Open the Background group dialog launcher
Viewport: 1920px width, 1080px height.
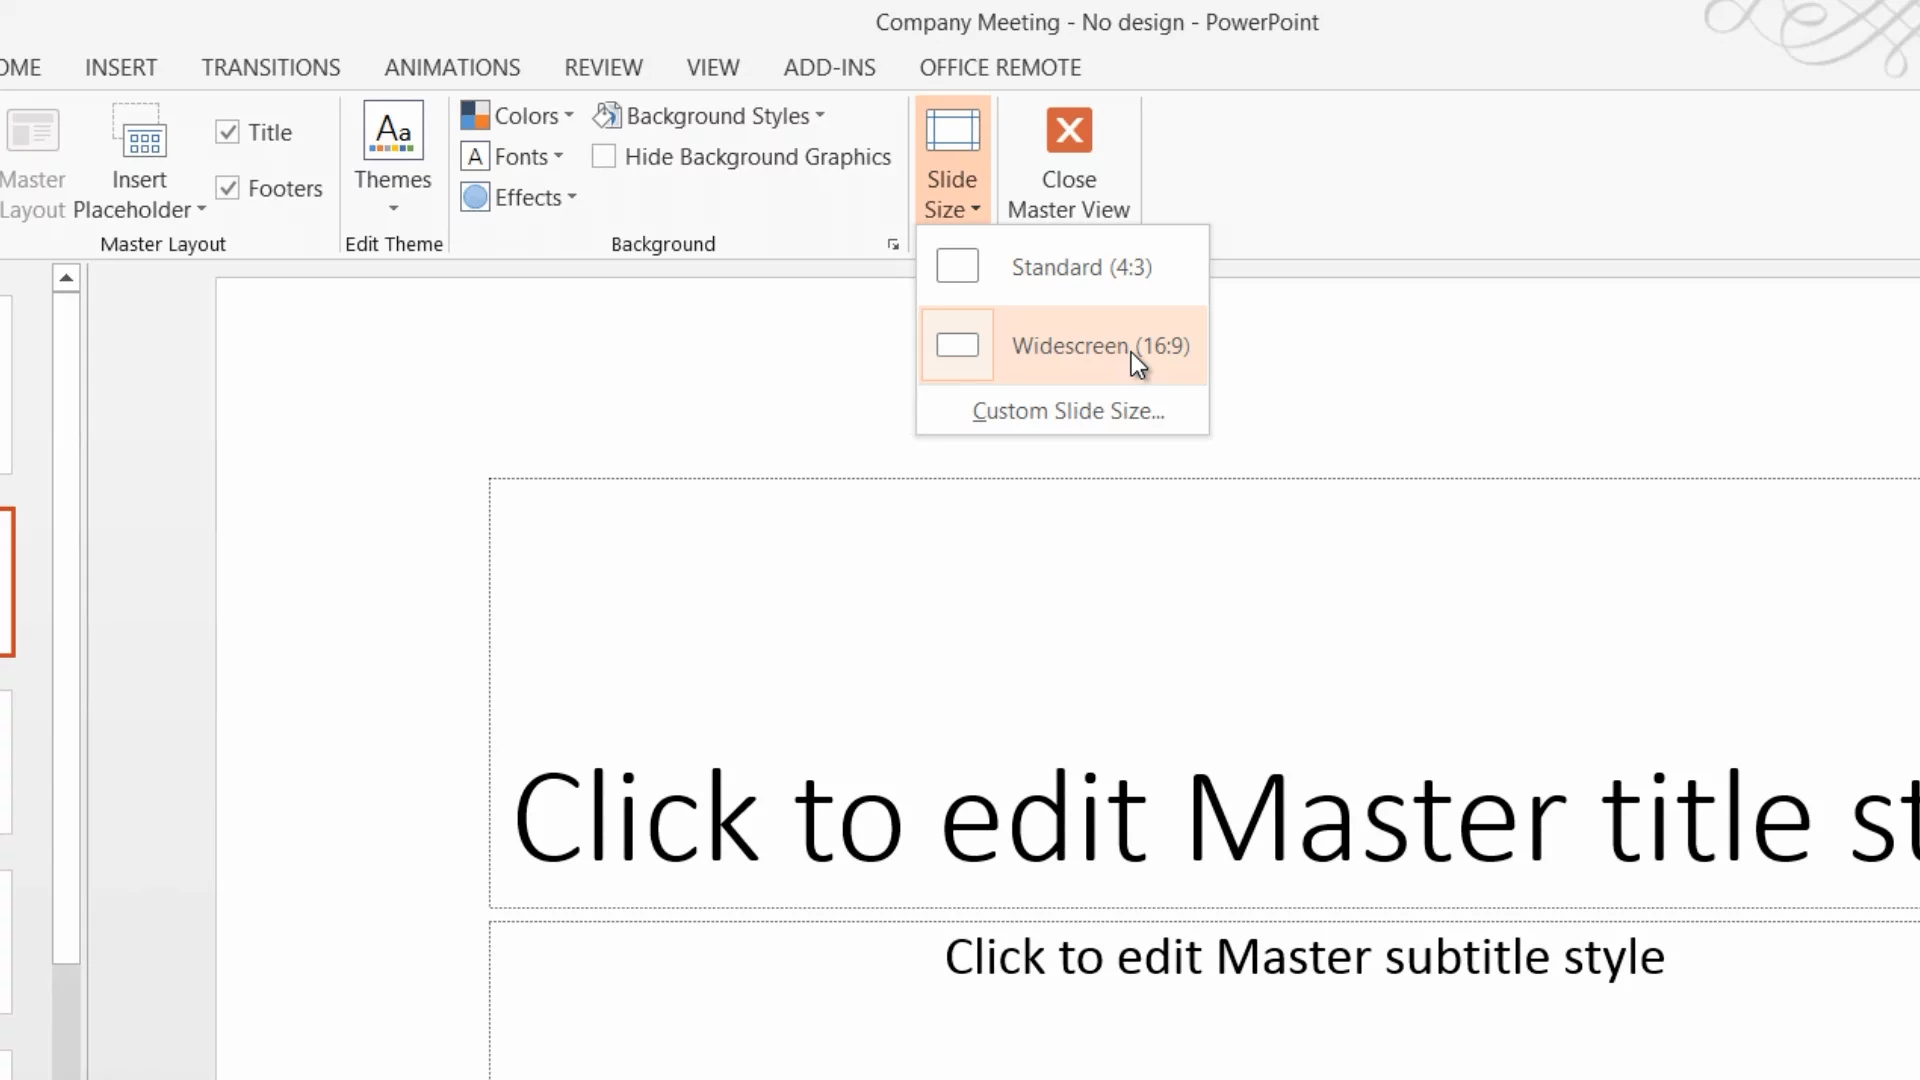893,245
